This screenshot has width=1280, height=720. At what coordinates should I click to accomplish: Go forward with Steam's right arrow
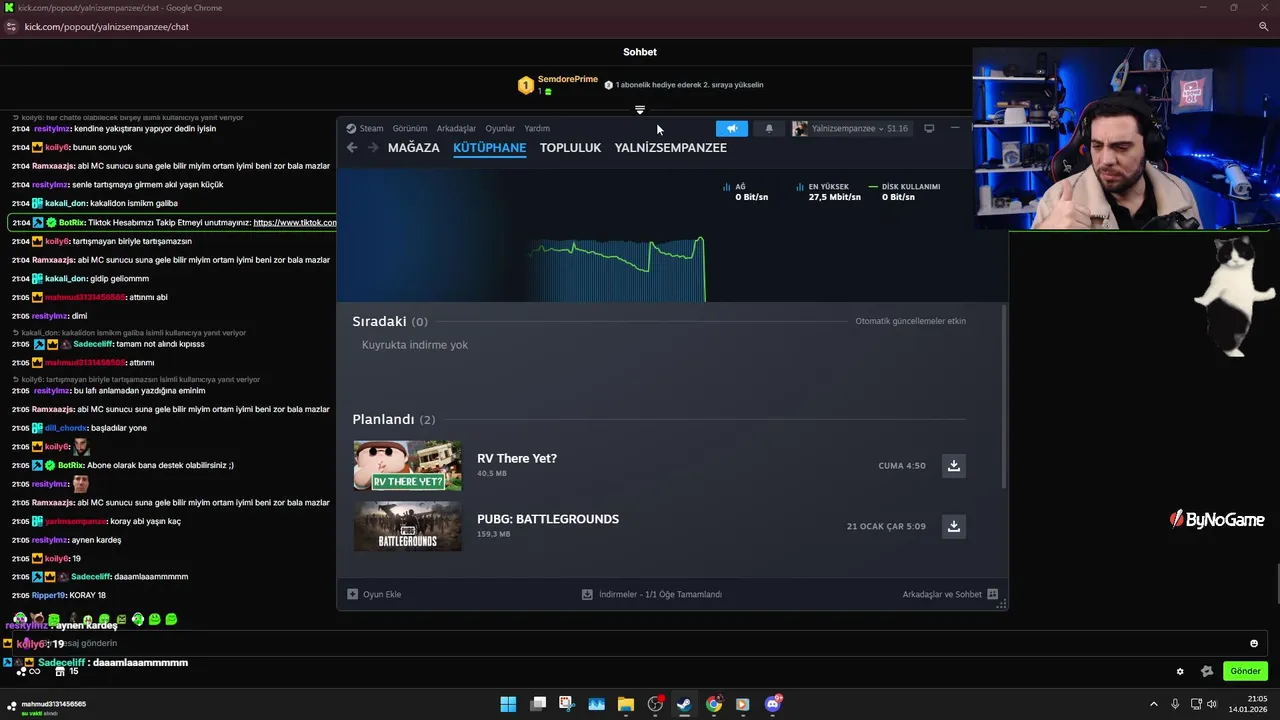pos(373,148)
